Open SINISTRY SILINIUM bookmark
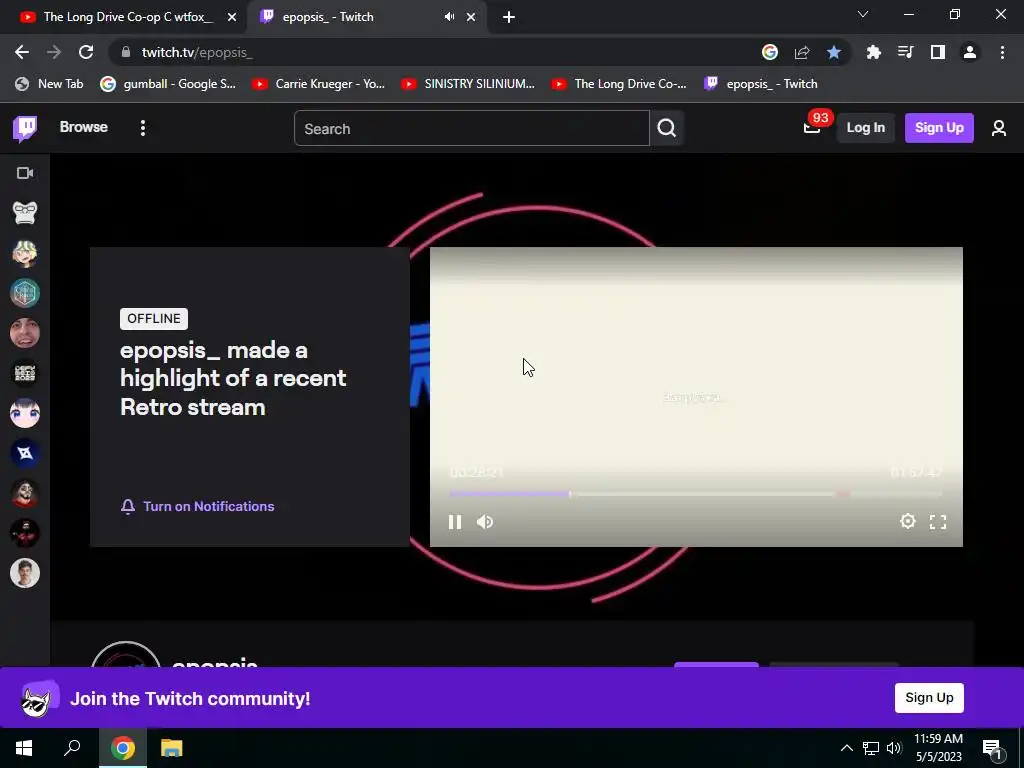Screen dimensions: 1024x768 click(x=468, y=84)
